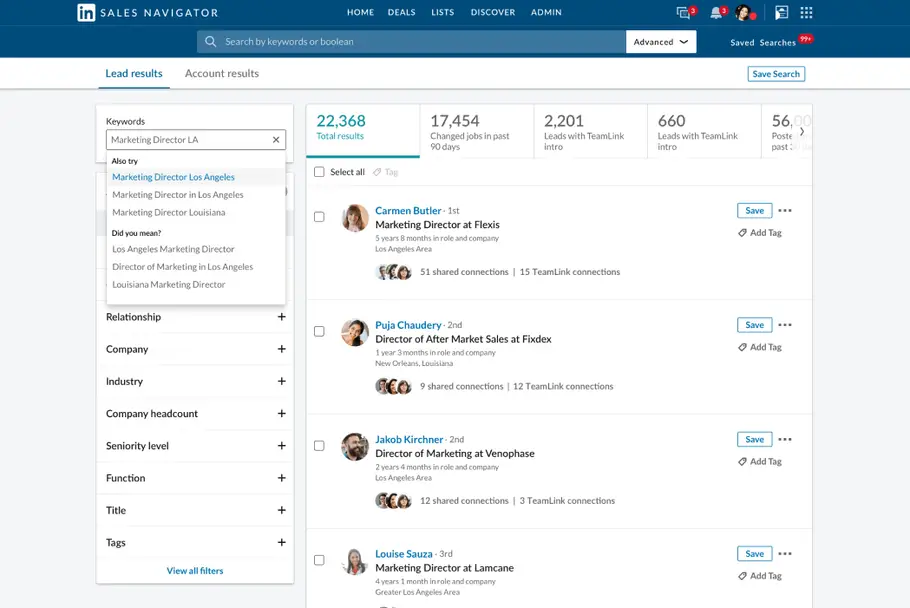Image resolution: width=910 pixels, height=608 pixels.
Task: Click the search magnifier icon
Action: 210,42
